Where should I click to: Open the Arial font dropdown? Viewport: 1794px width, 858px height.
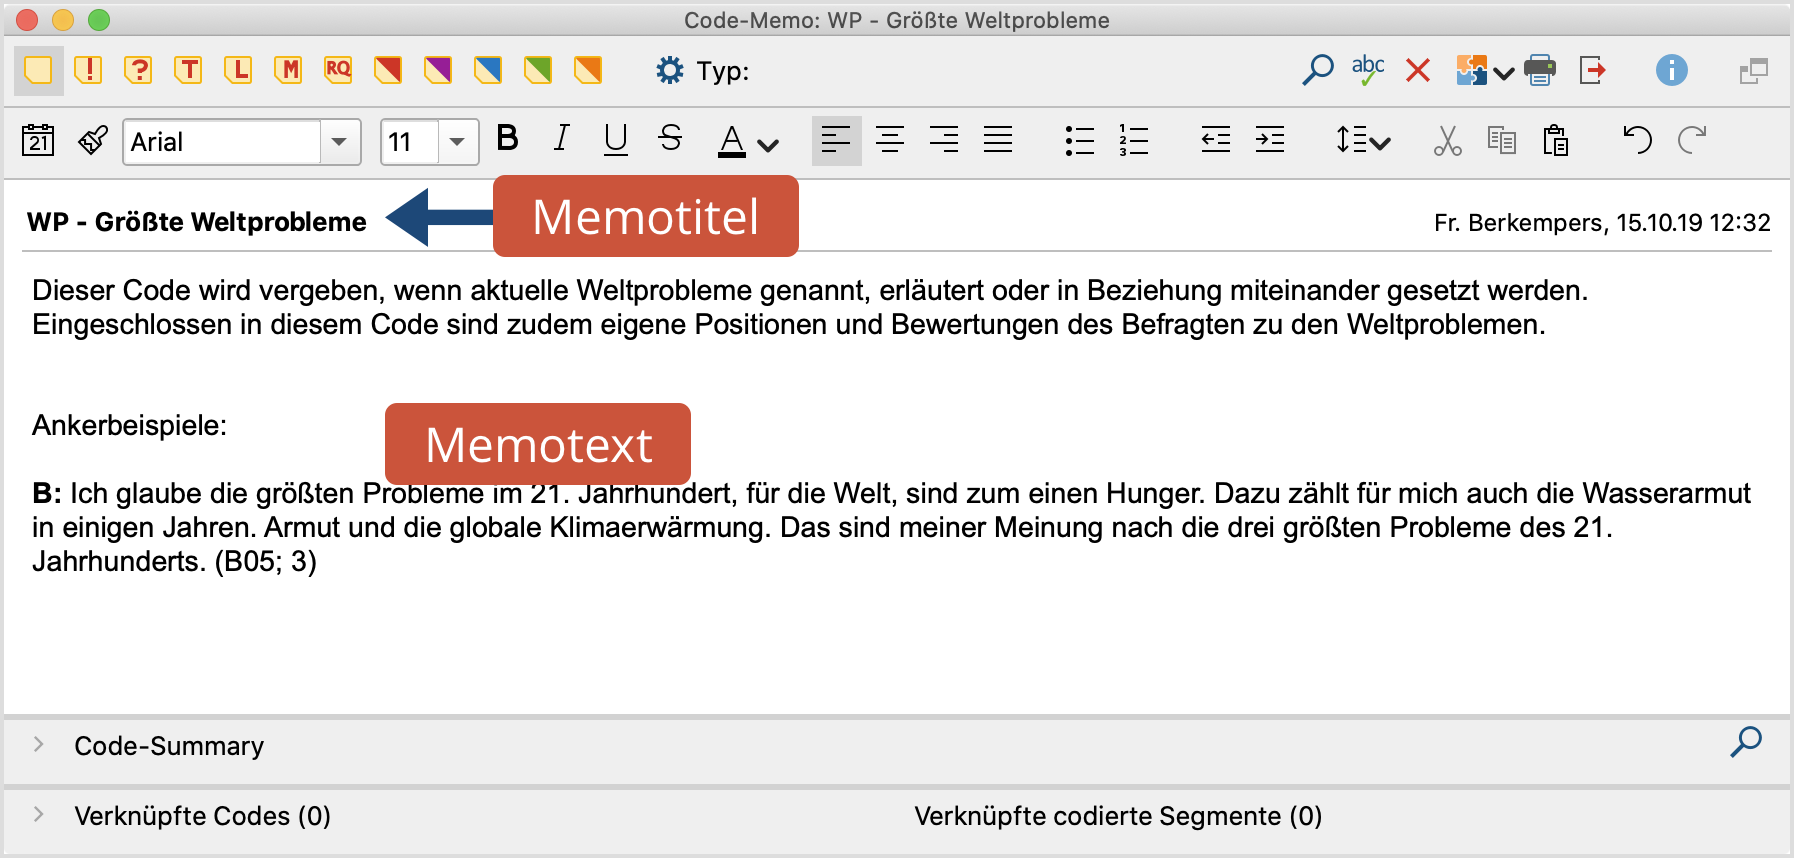coord(340,142)
